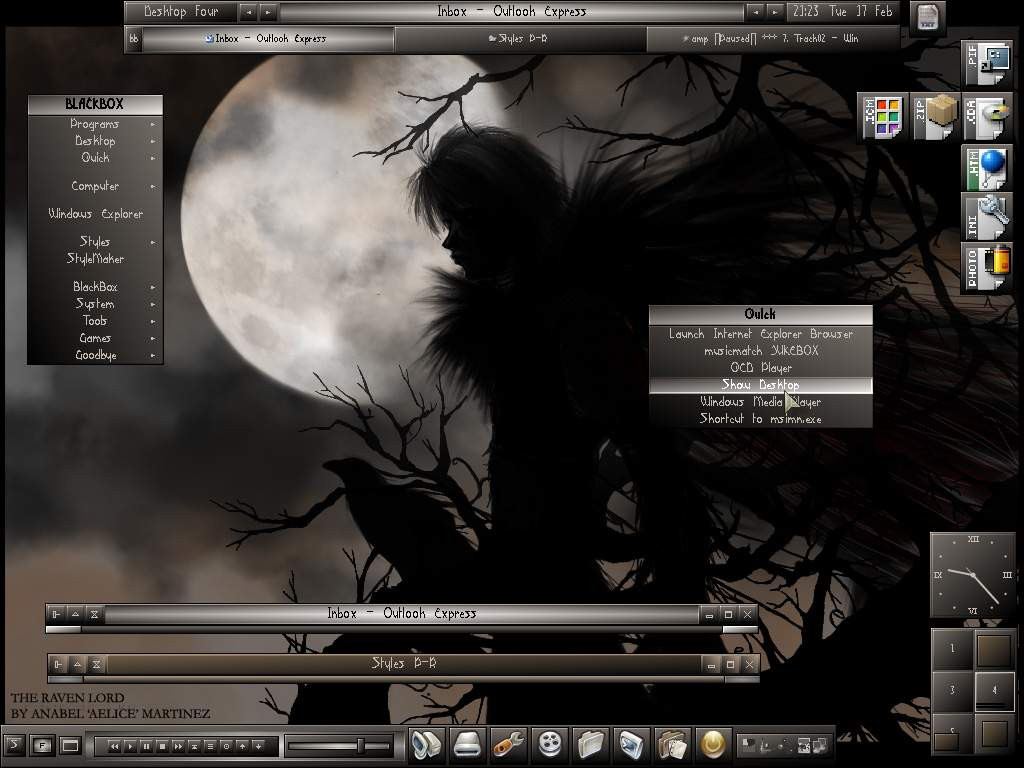Viewport: 1024px width, 768px height.
Task: Expand the Games submenu
Action: (95, 338)
